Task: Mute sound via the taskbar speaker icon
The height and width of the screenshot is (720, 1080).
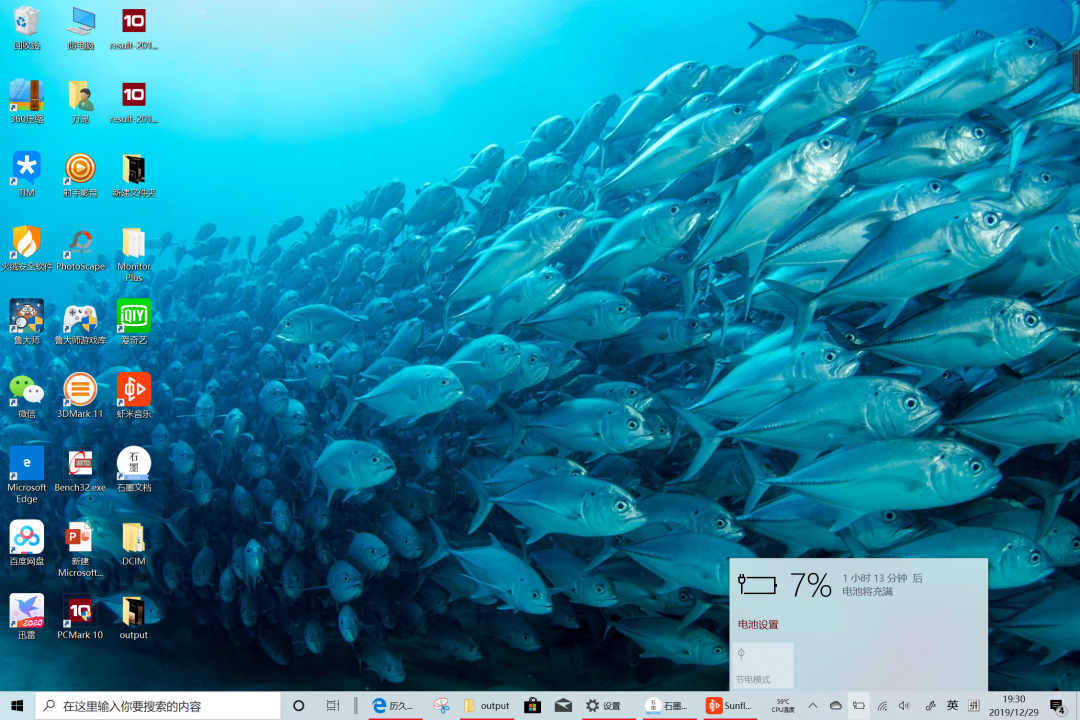Action: [905, 706]
